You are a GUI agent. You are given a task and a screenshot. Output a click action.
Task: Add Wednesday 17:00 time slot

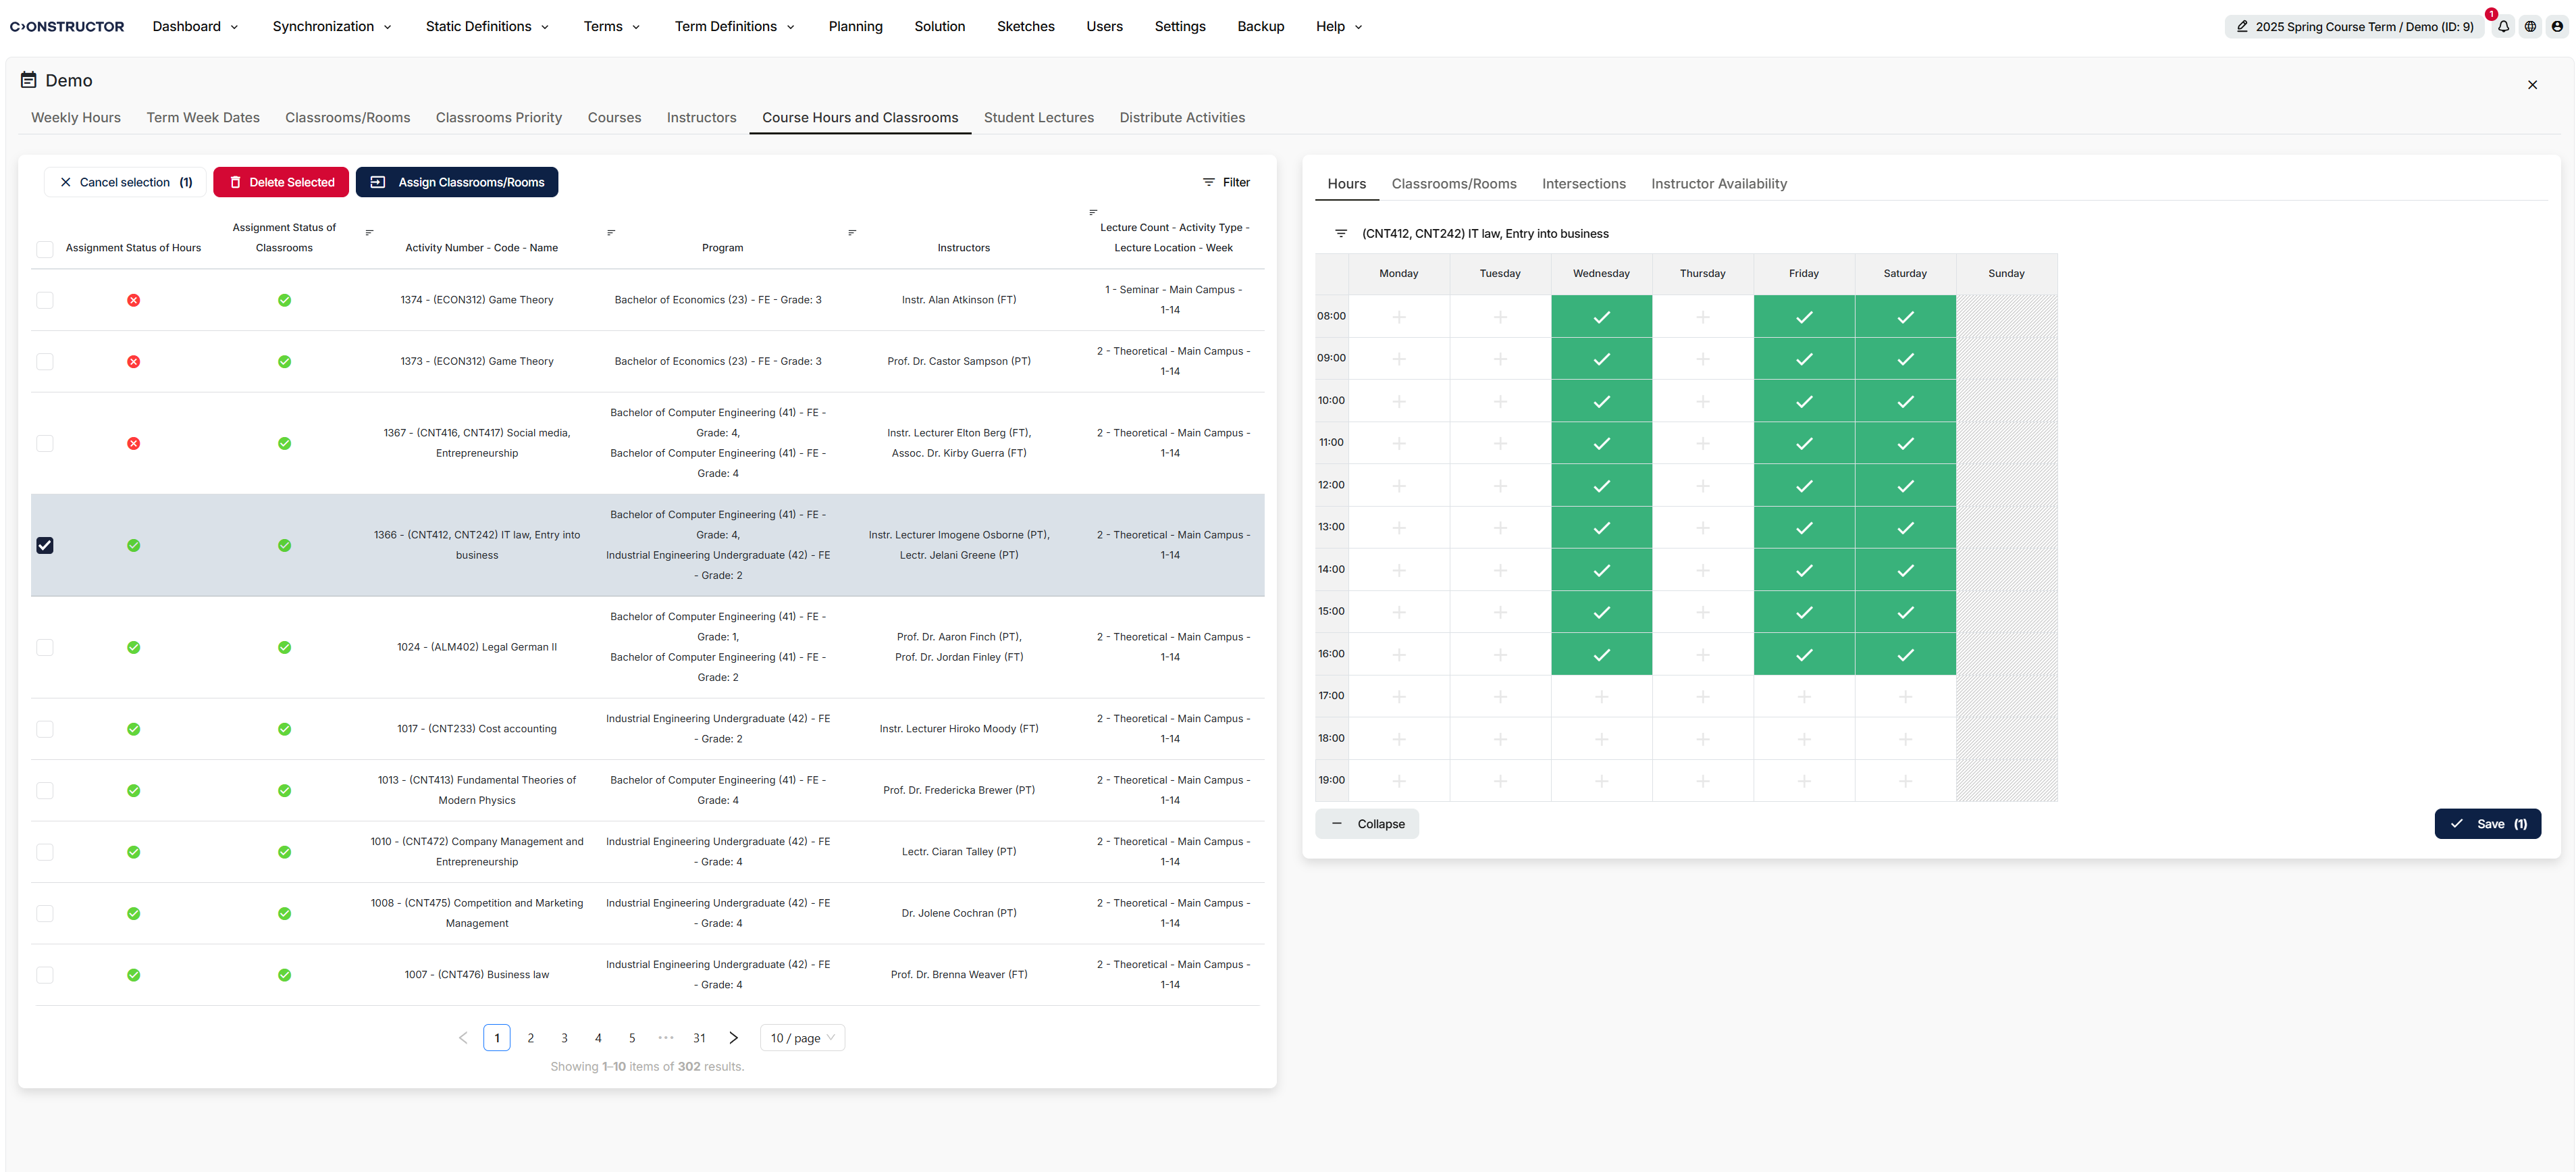tap(1601, 697)
